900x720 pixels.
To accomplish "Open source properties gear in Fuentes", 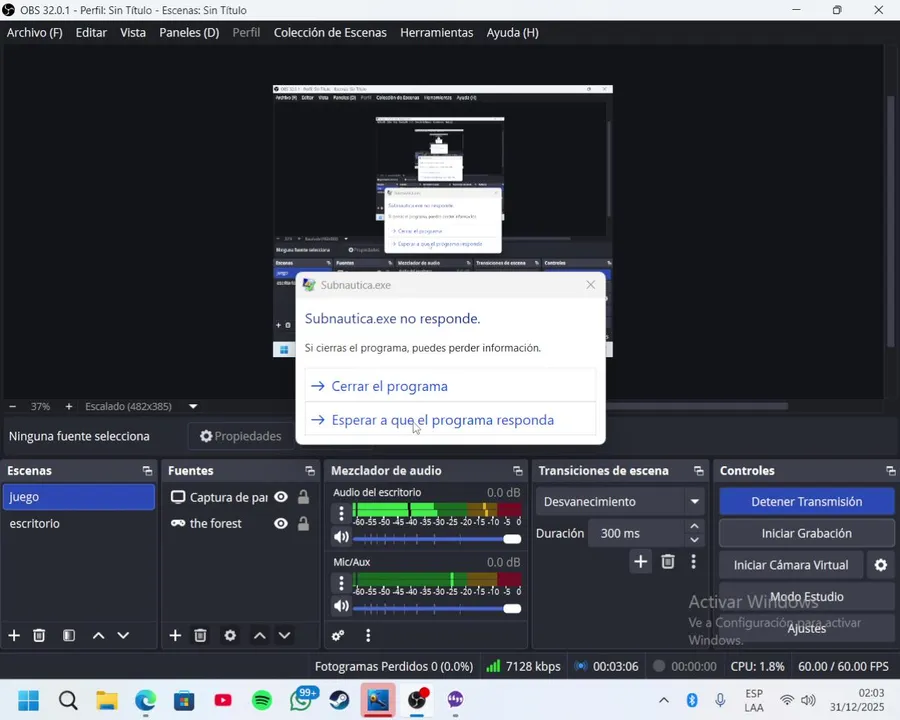I will tap(230, 636).
